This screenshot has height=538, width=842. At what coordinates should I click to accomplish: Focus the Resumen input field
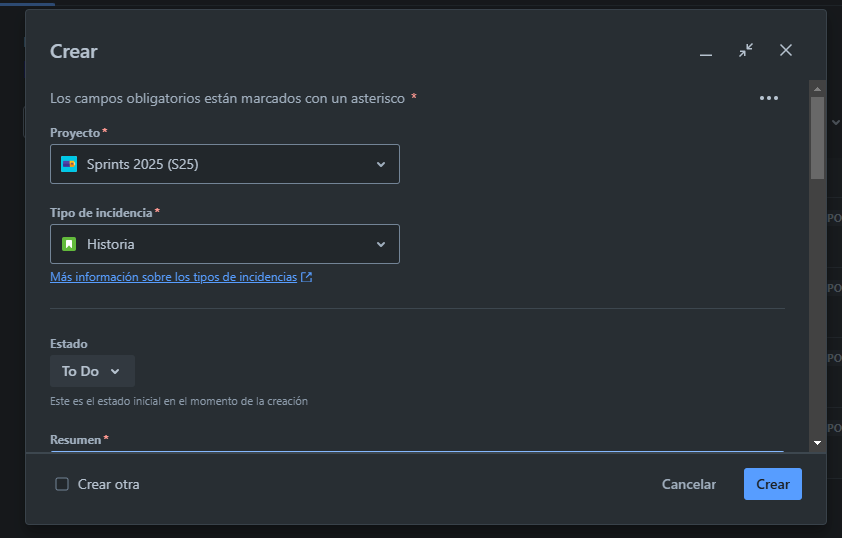pos(417,452)
